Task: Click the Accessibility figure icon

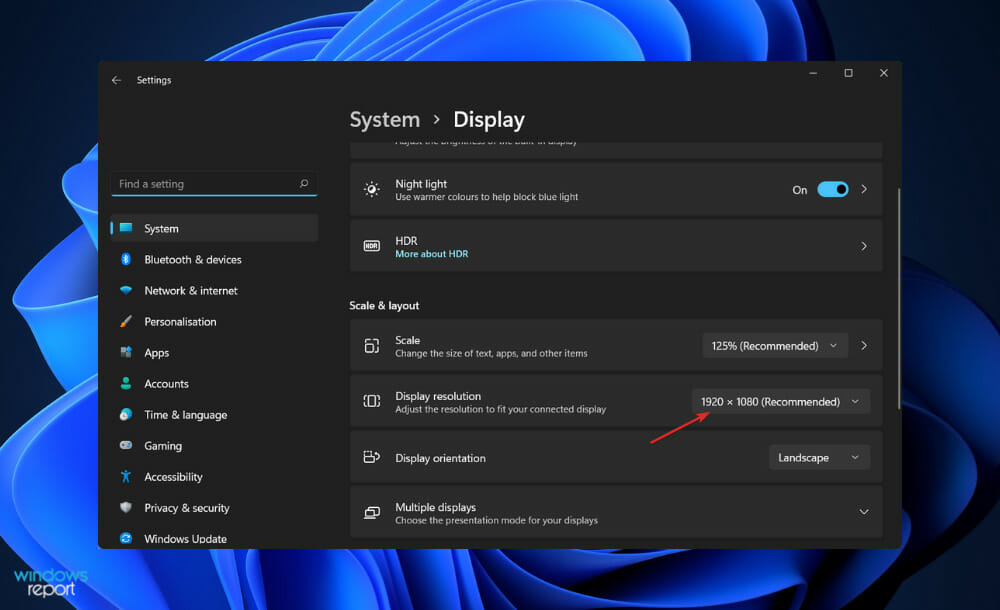Action: (126, 477)
